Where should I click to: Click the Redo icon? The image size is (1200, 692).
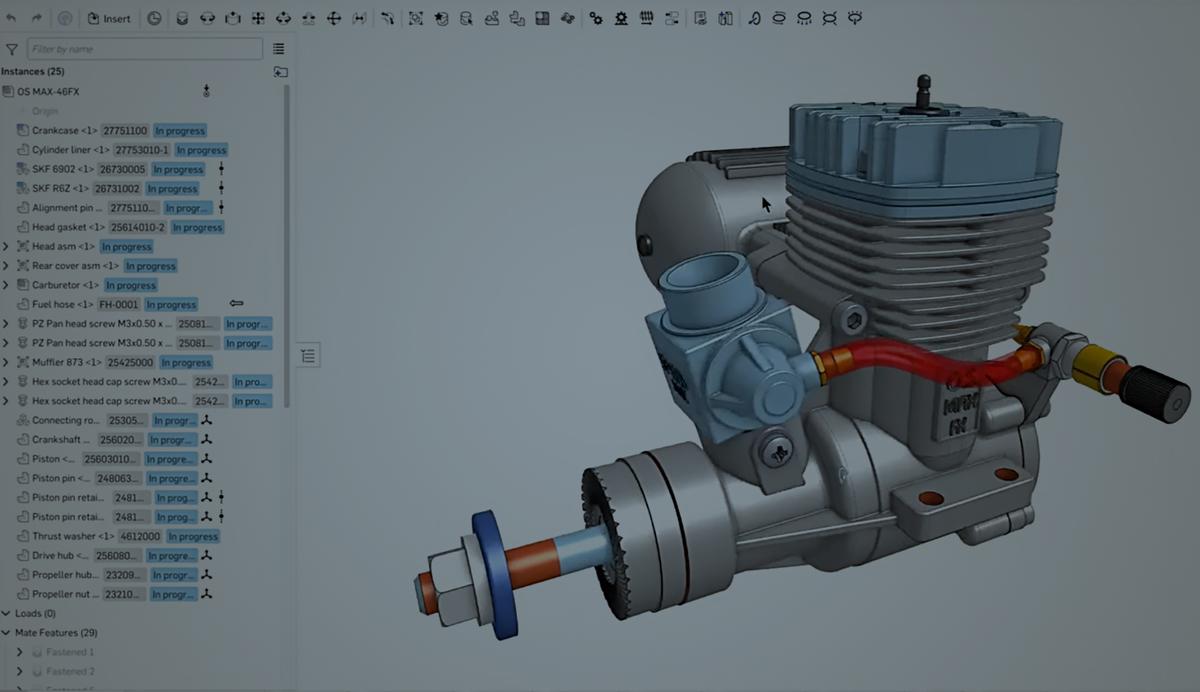point(35,17)
